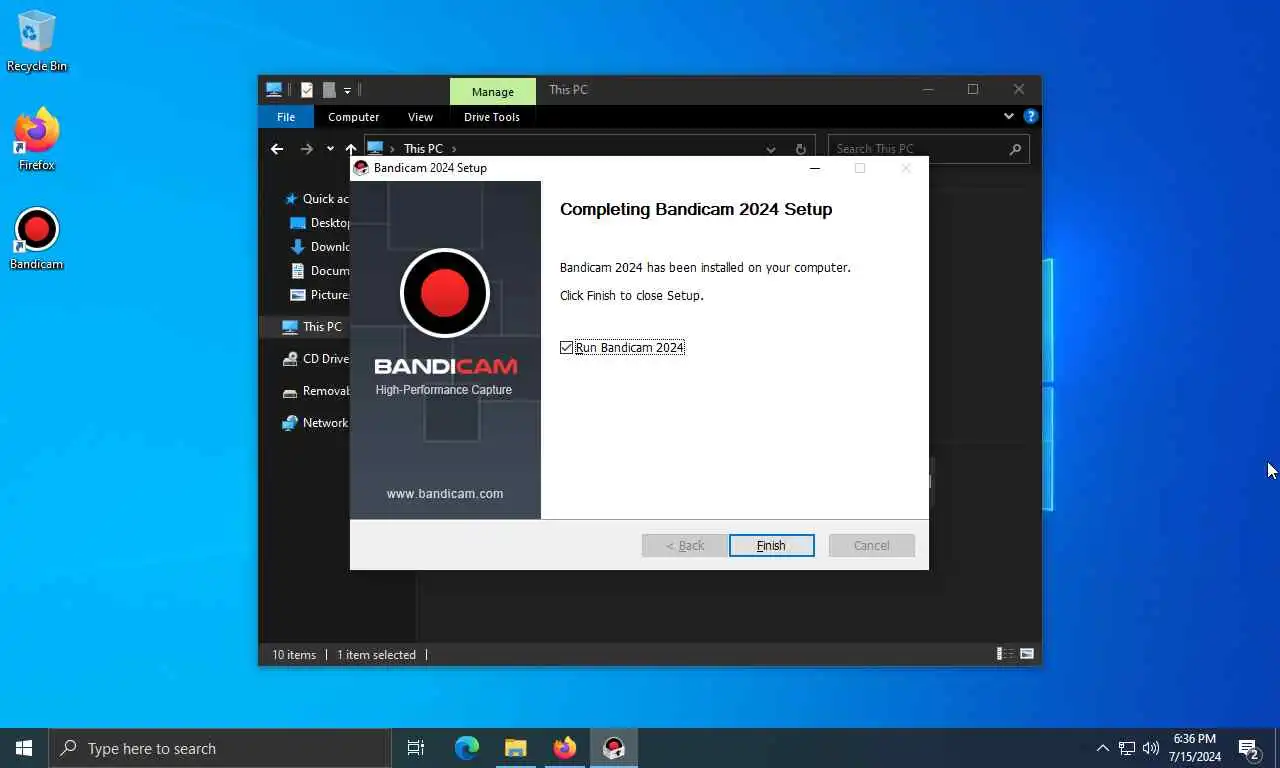Open Desktop folder in navigation pane

319,223
